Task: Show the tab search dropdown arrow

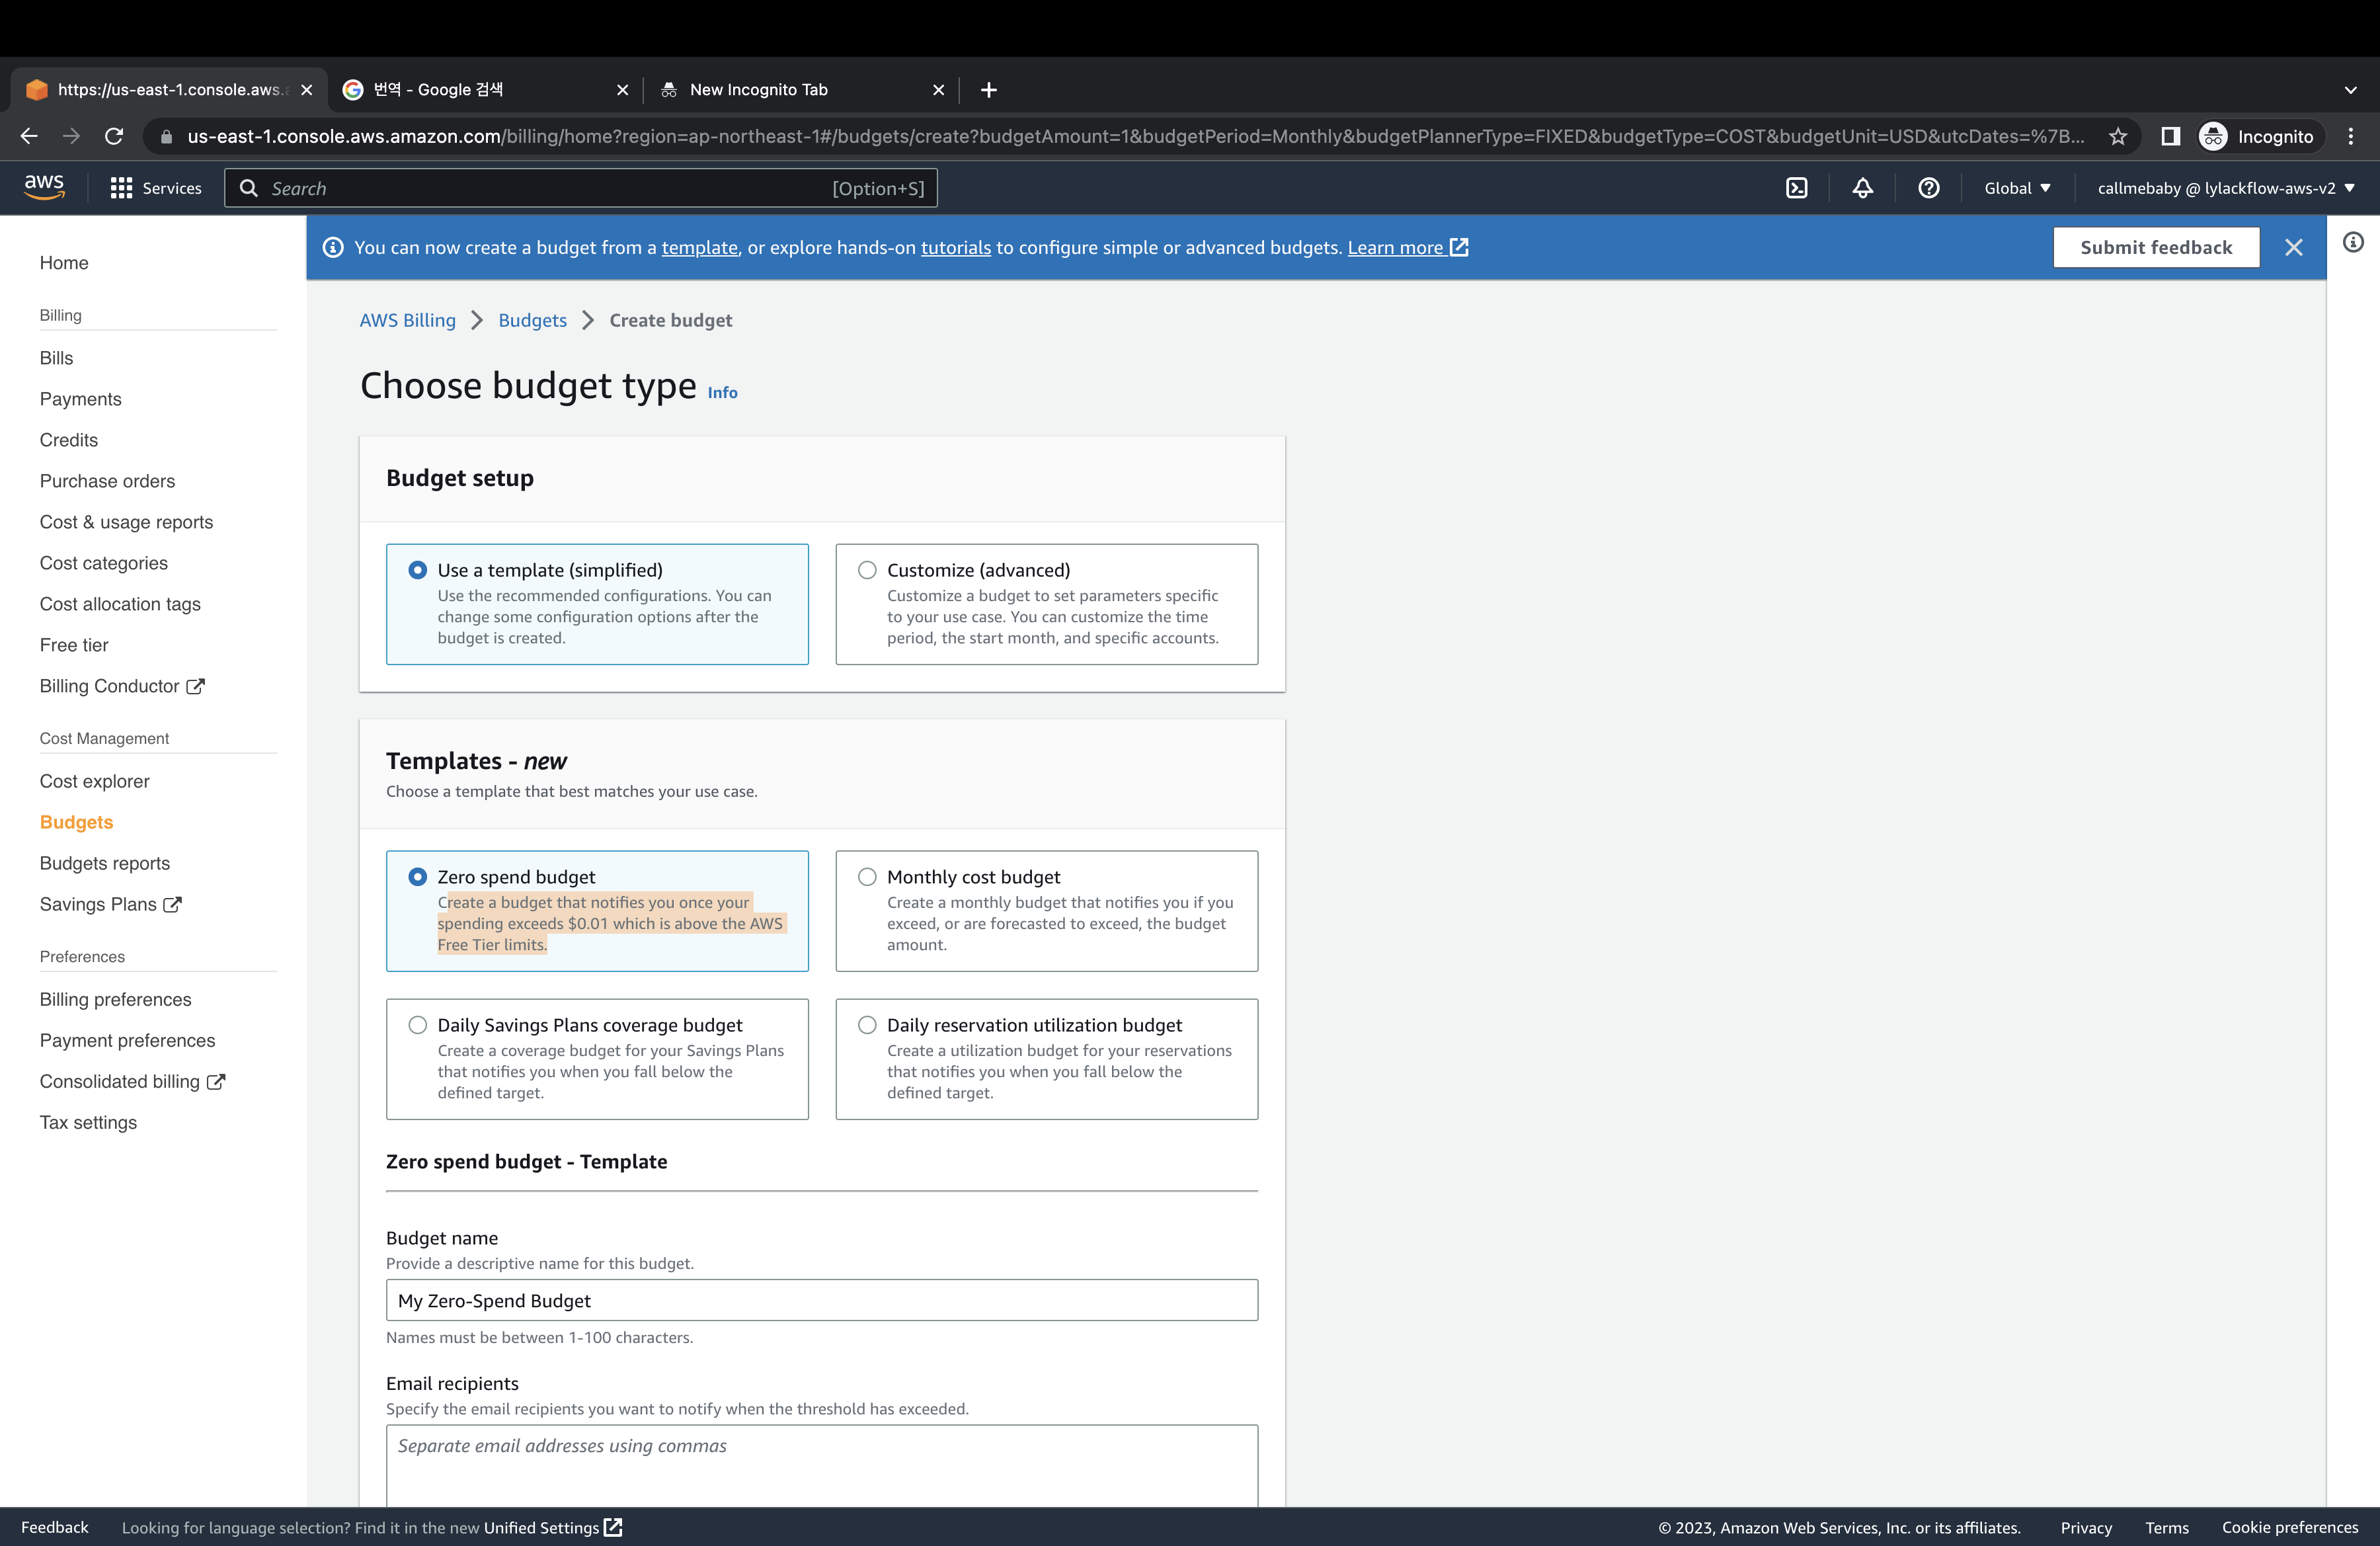Action: (x=2350, y=90)
